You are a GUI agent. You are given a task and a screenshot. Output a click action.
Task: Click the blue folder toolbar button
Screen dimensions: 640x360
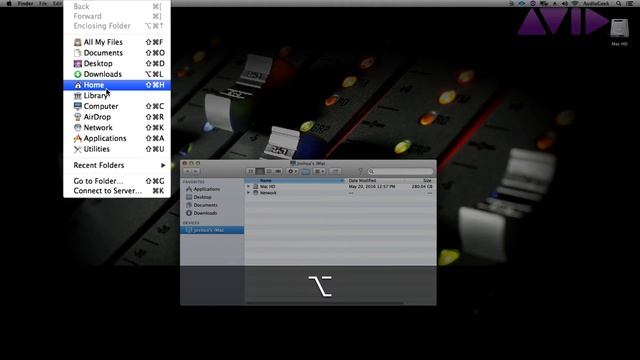(306, 171)
